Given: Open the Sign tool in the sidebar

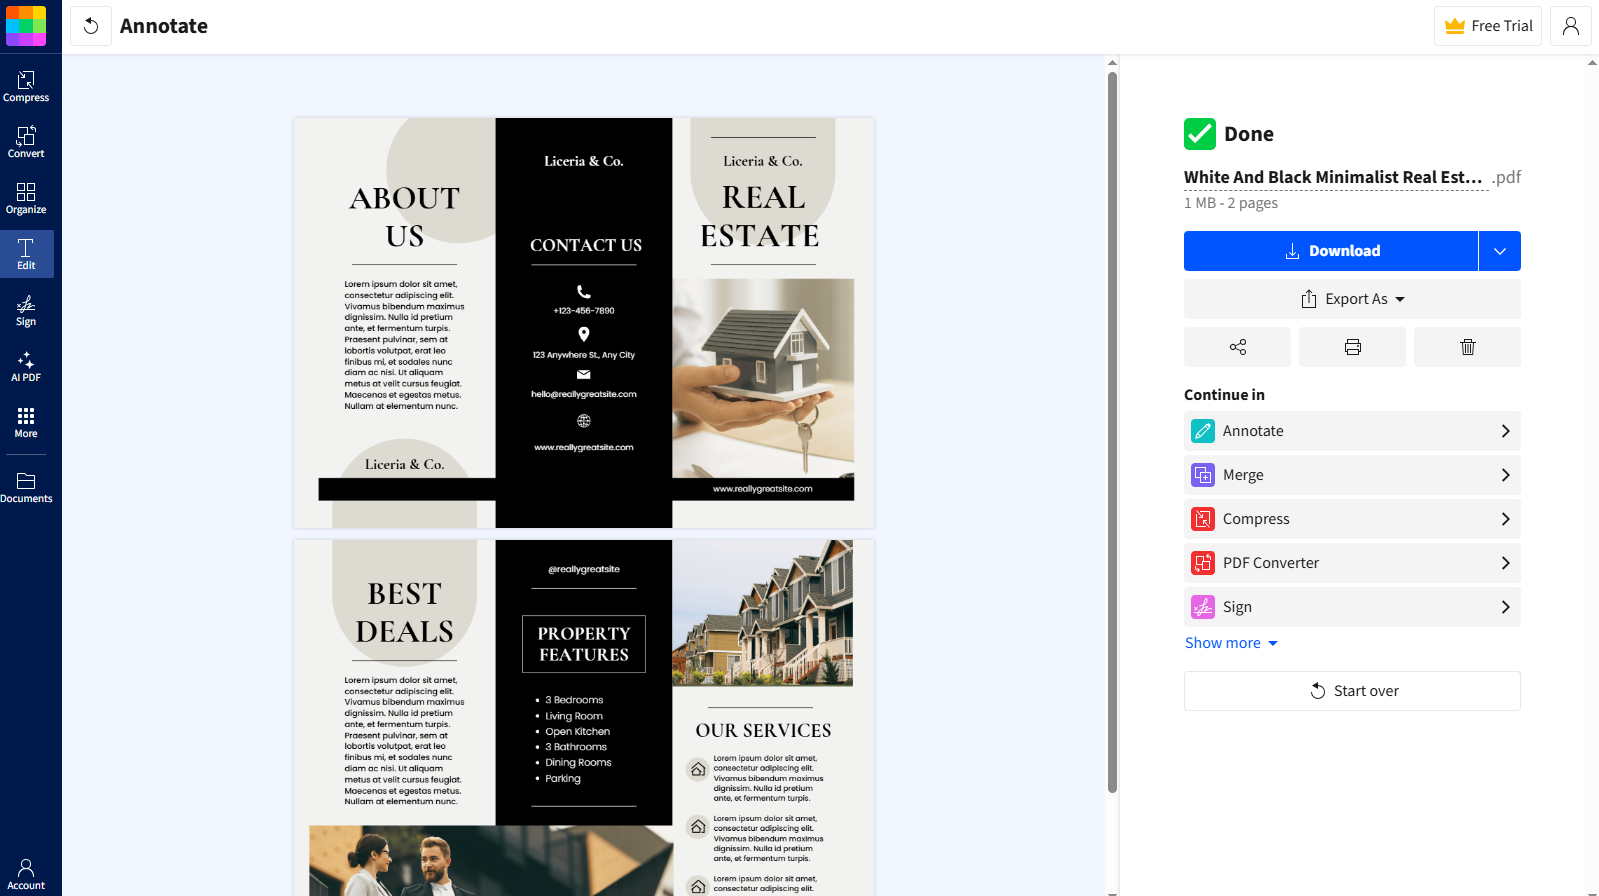Looking at the screenshot, I should pyautogui.click(x=26, y=310).
